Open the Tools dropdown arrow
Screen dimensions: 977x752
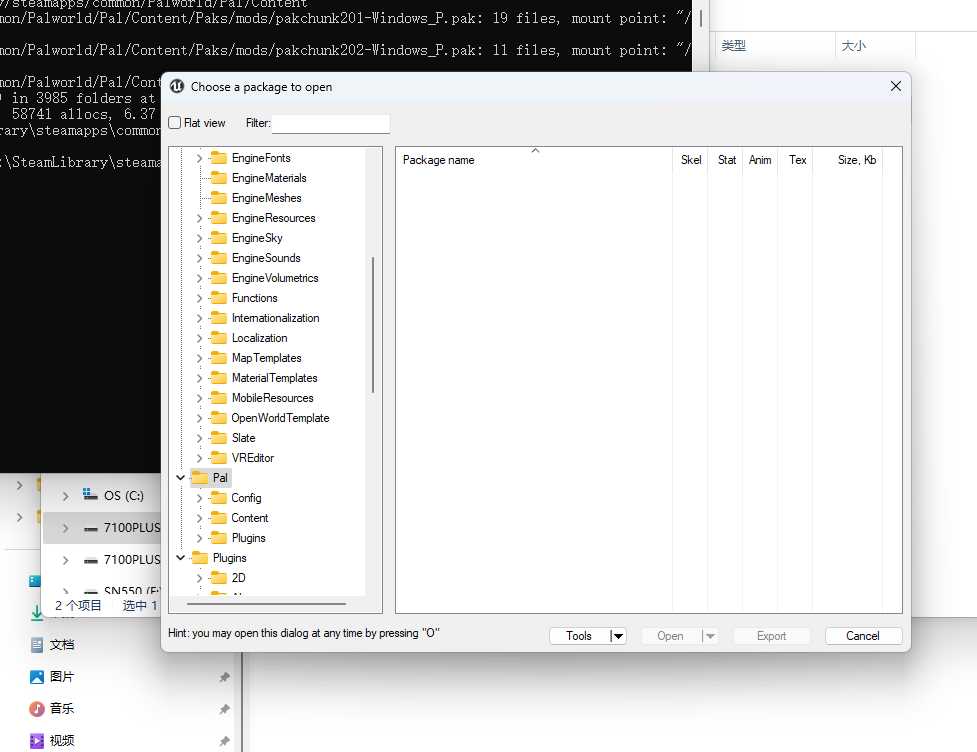pos(617,636)
